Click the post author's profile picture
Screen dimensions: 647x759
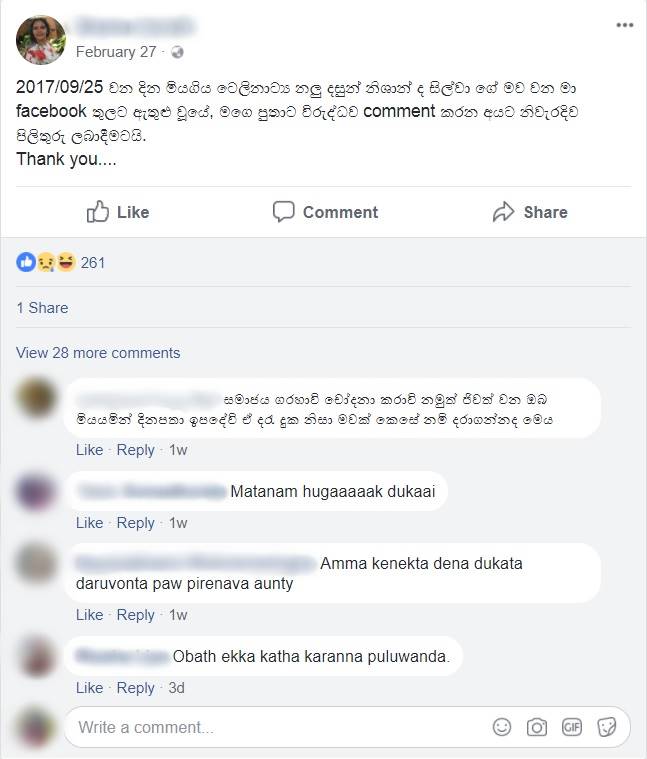point(41,40)
